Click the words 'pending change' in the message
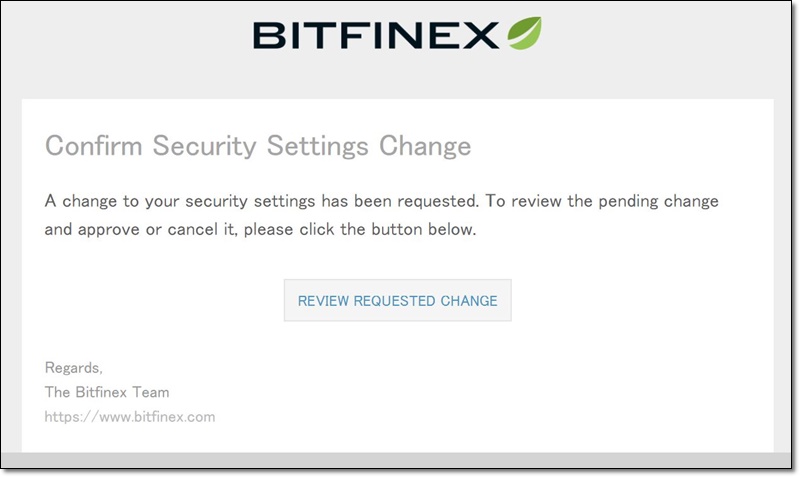 click(658, 202)
